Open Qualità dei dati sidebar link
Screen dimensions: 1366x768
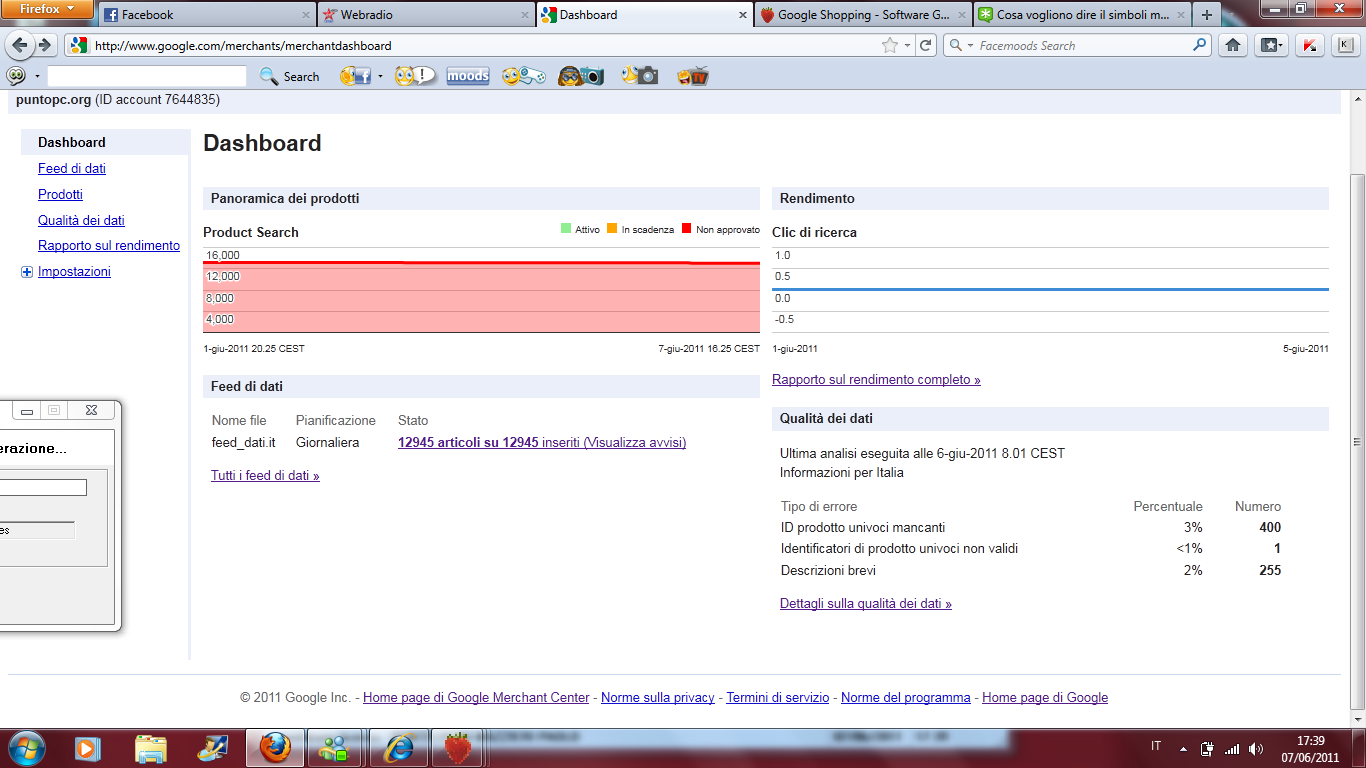click(x=81, y=221)
